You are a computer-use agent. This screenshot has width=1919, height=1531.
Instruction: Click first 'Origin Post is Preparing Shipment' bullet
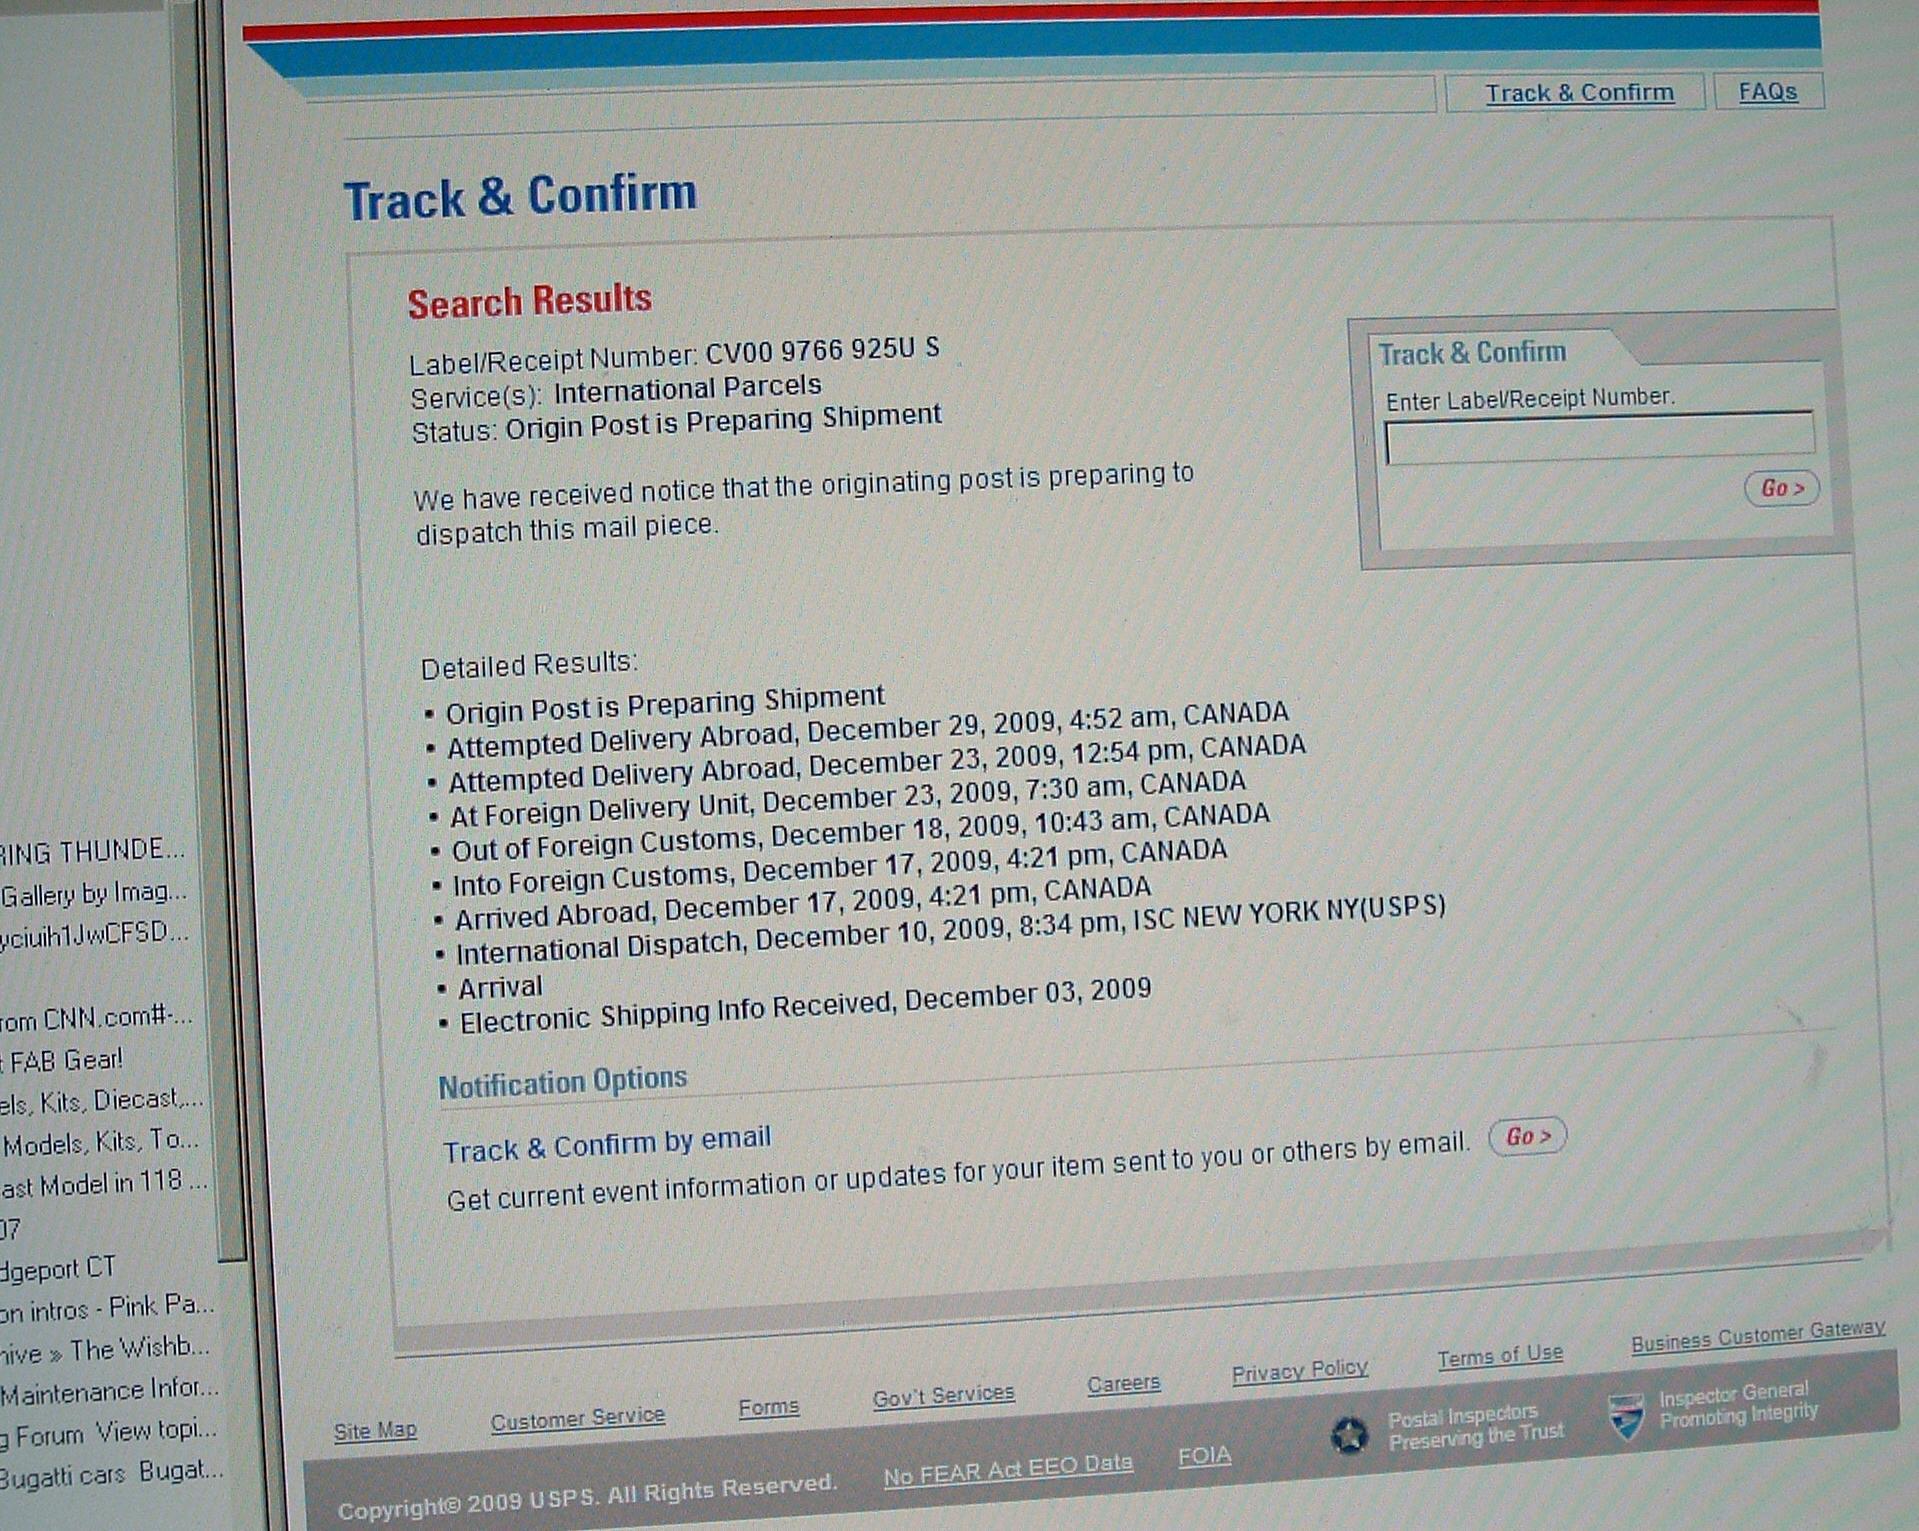coord(665,704)
